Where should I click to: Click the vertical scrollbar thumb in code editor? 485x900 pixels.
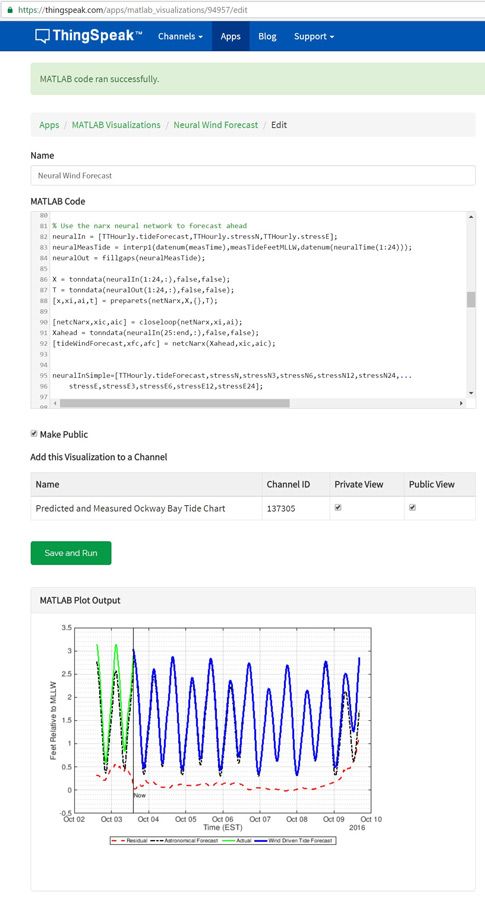click(x=471, y=300)
